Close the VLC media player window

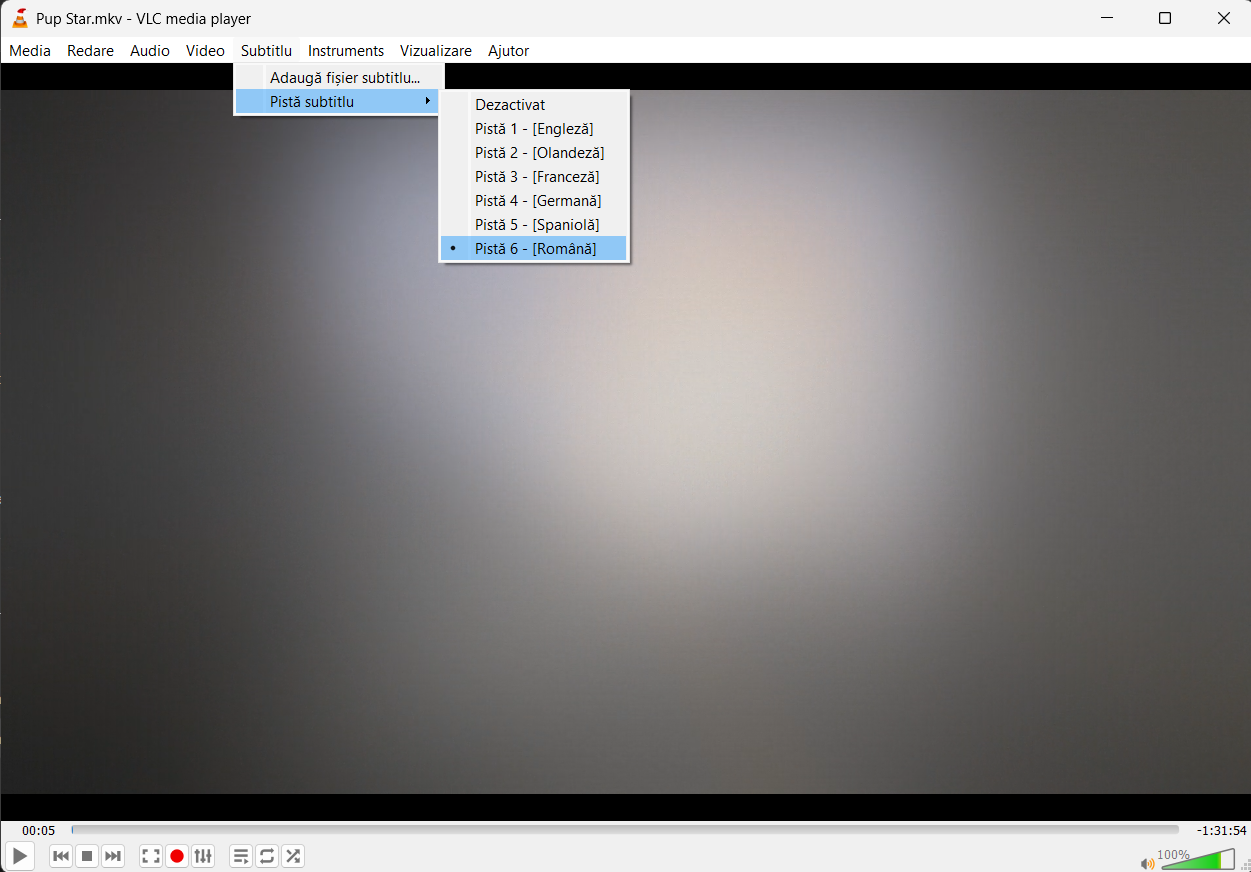1223,18
